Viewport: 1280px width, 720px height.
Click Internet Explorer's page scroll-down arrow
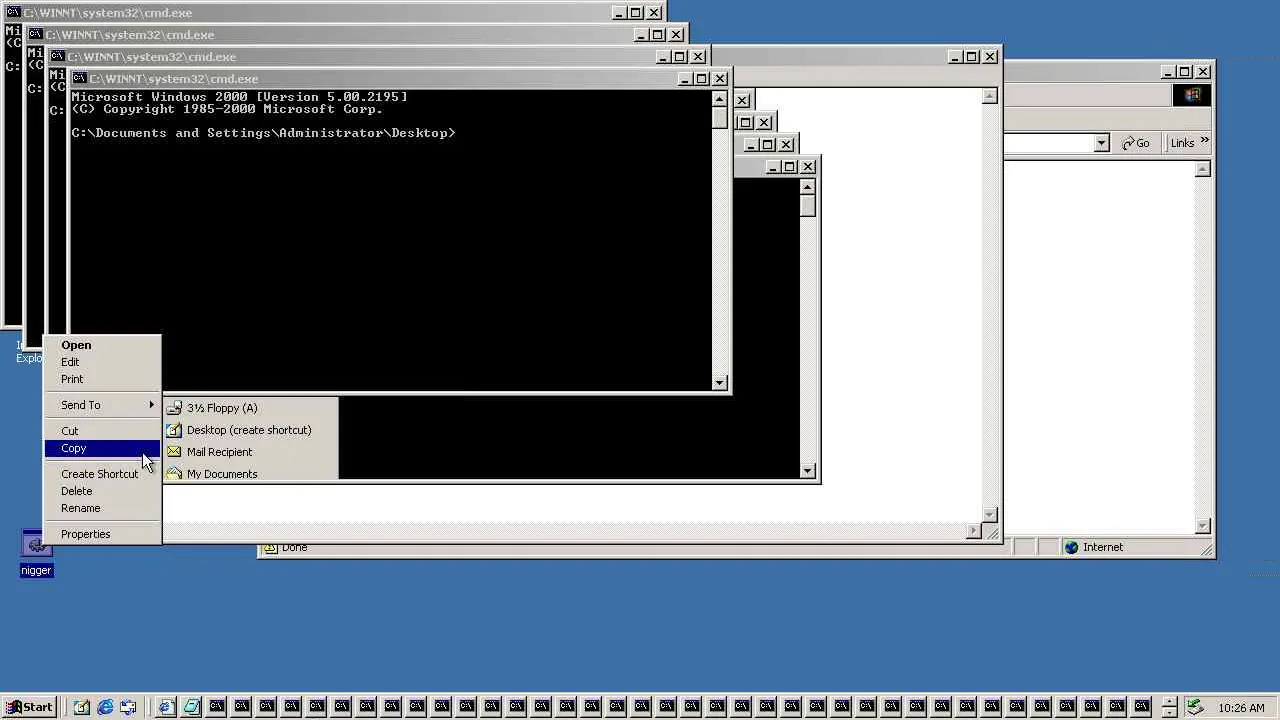click(1203, 526)
